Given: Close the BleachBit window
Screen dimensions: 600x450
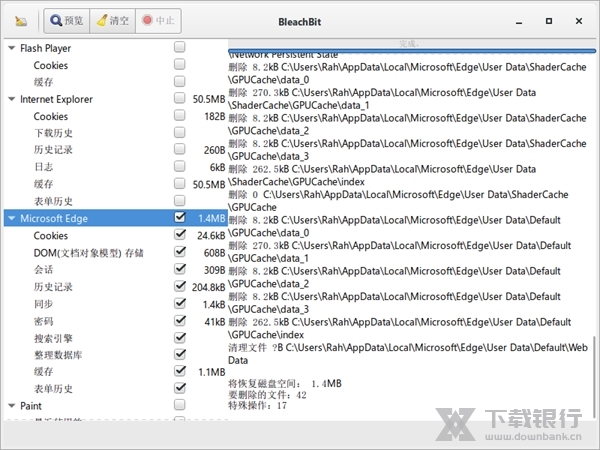Looking at the screenshot, I should (578, 18).
